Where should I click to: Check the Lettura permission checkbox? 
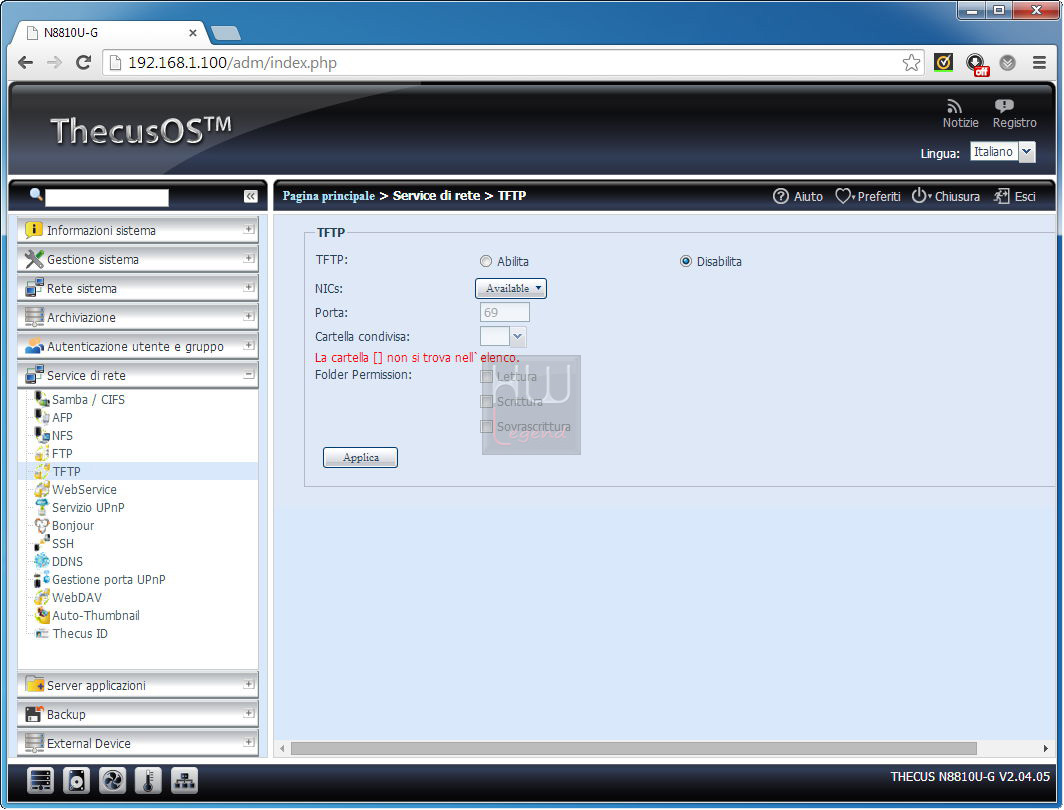point(487,377)
